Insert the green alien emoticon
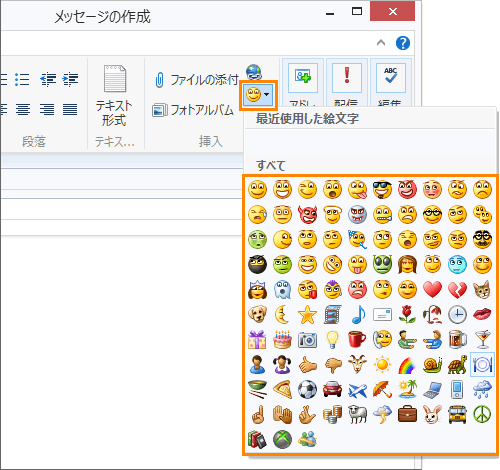Screen dimensions: 500x470 382,264
